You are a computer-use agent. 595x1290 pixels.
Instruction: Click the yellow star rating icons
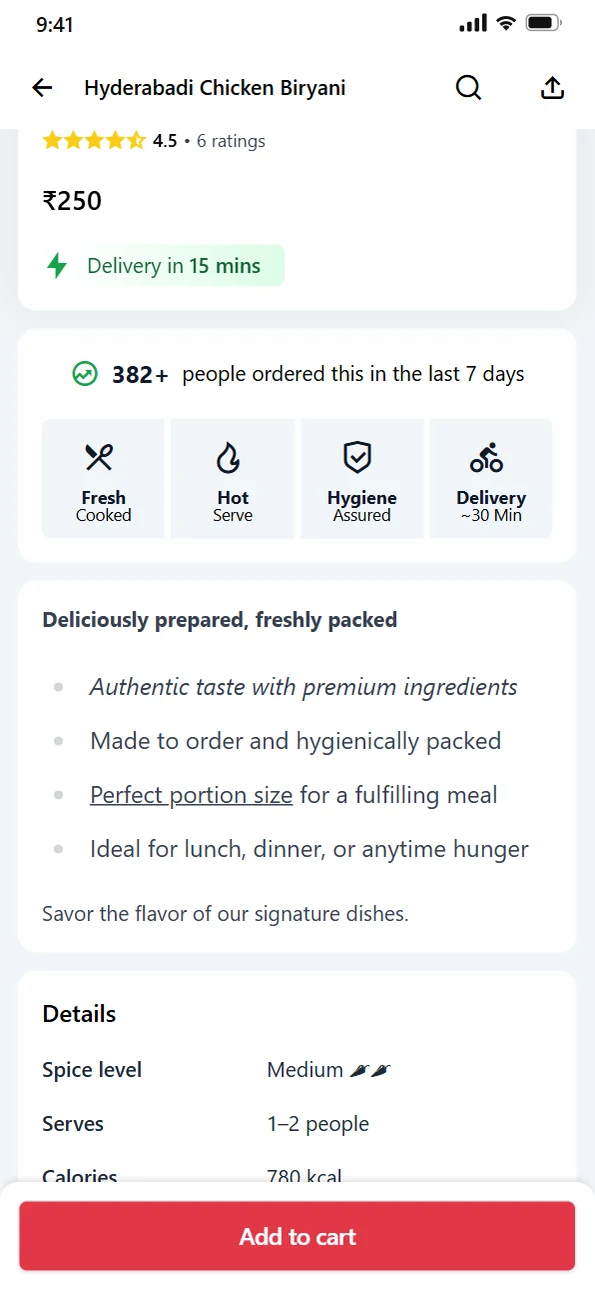(x=94, y=141)
